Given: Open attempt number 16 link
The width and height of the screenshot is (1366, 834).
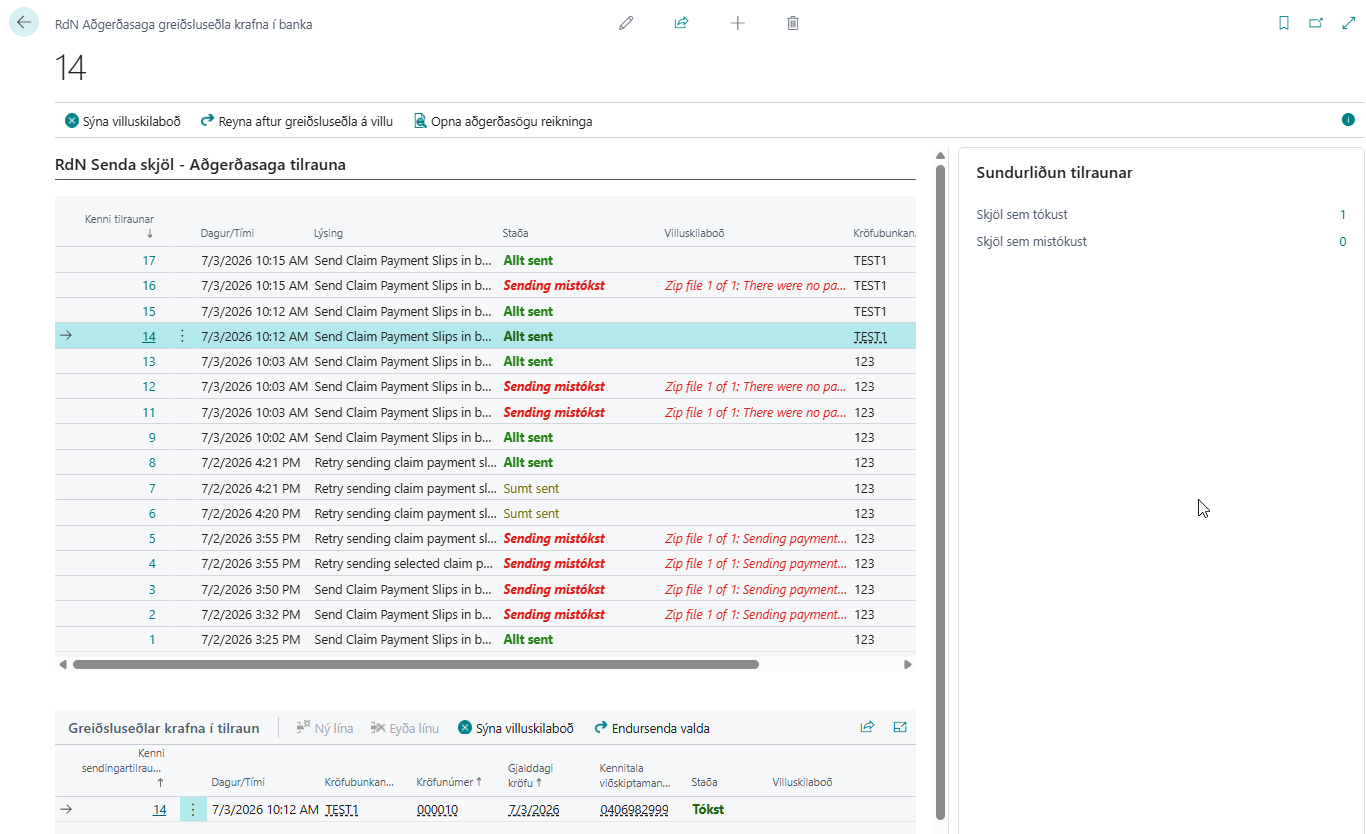Looking at the screenshot, I should click(149, 286).
